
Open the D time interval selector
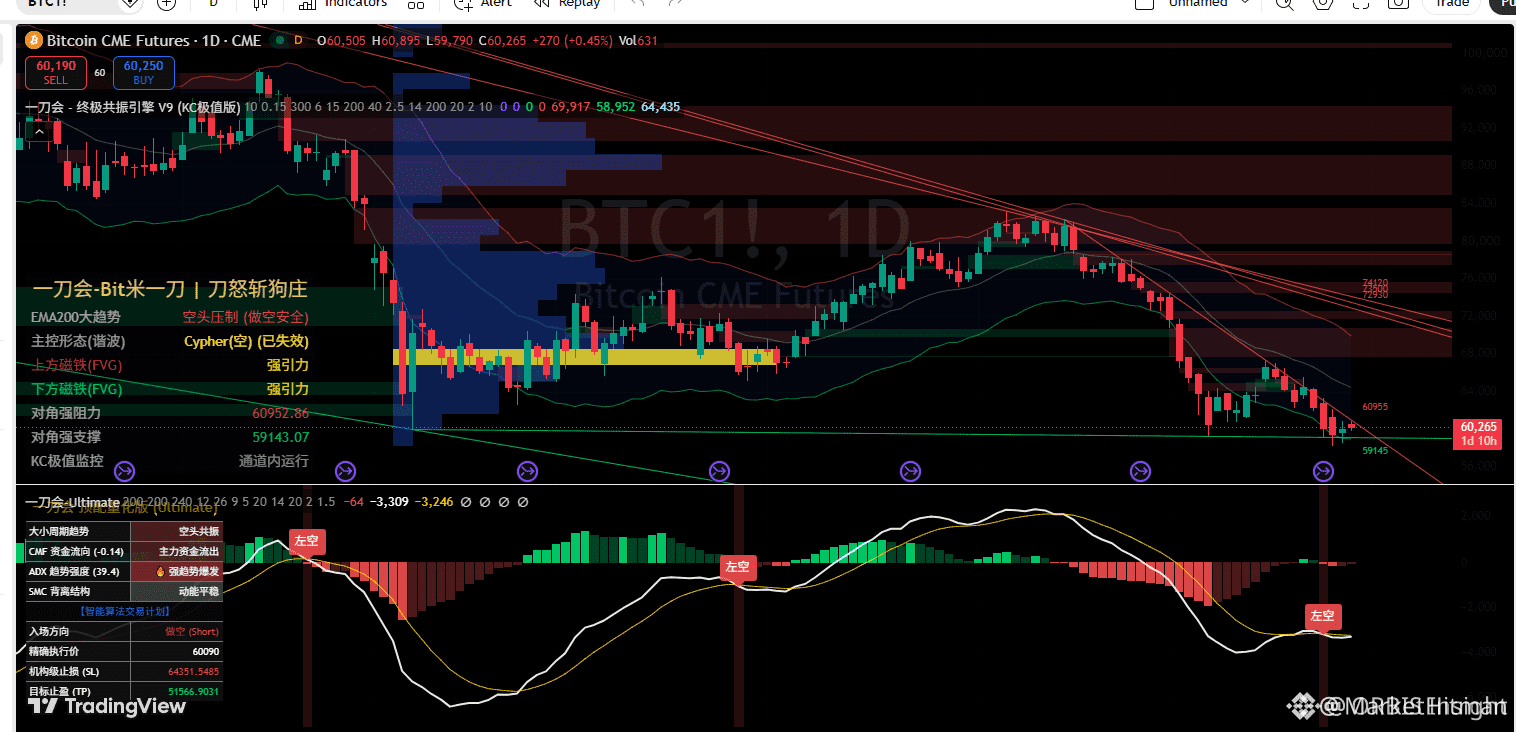pos(213,3)
